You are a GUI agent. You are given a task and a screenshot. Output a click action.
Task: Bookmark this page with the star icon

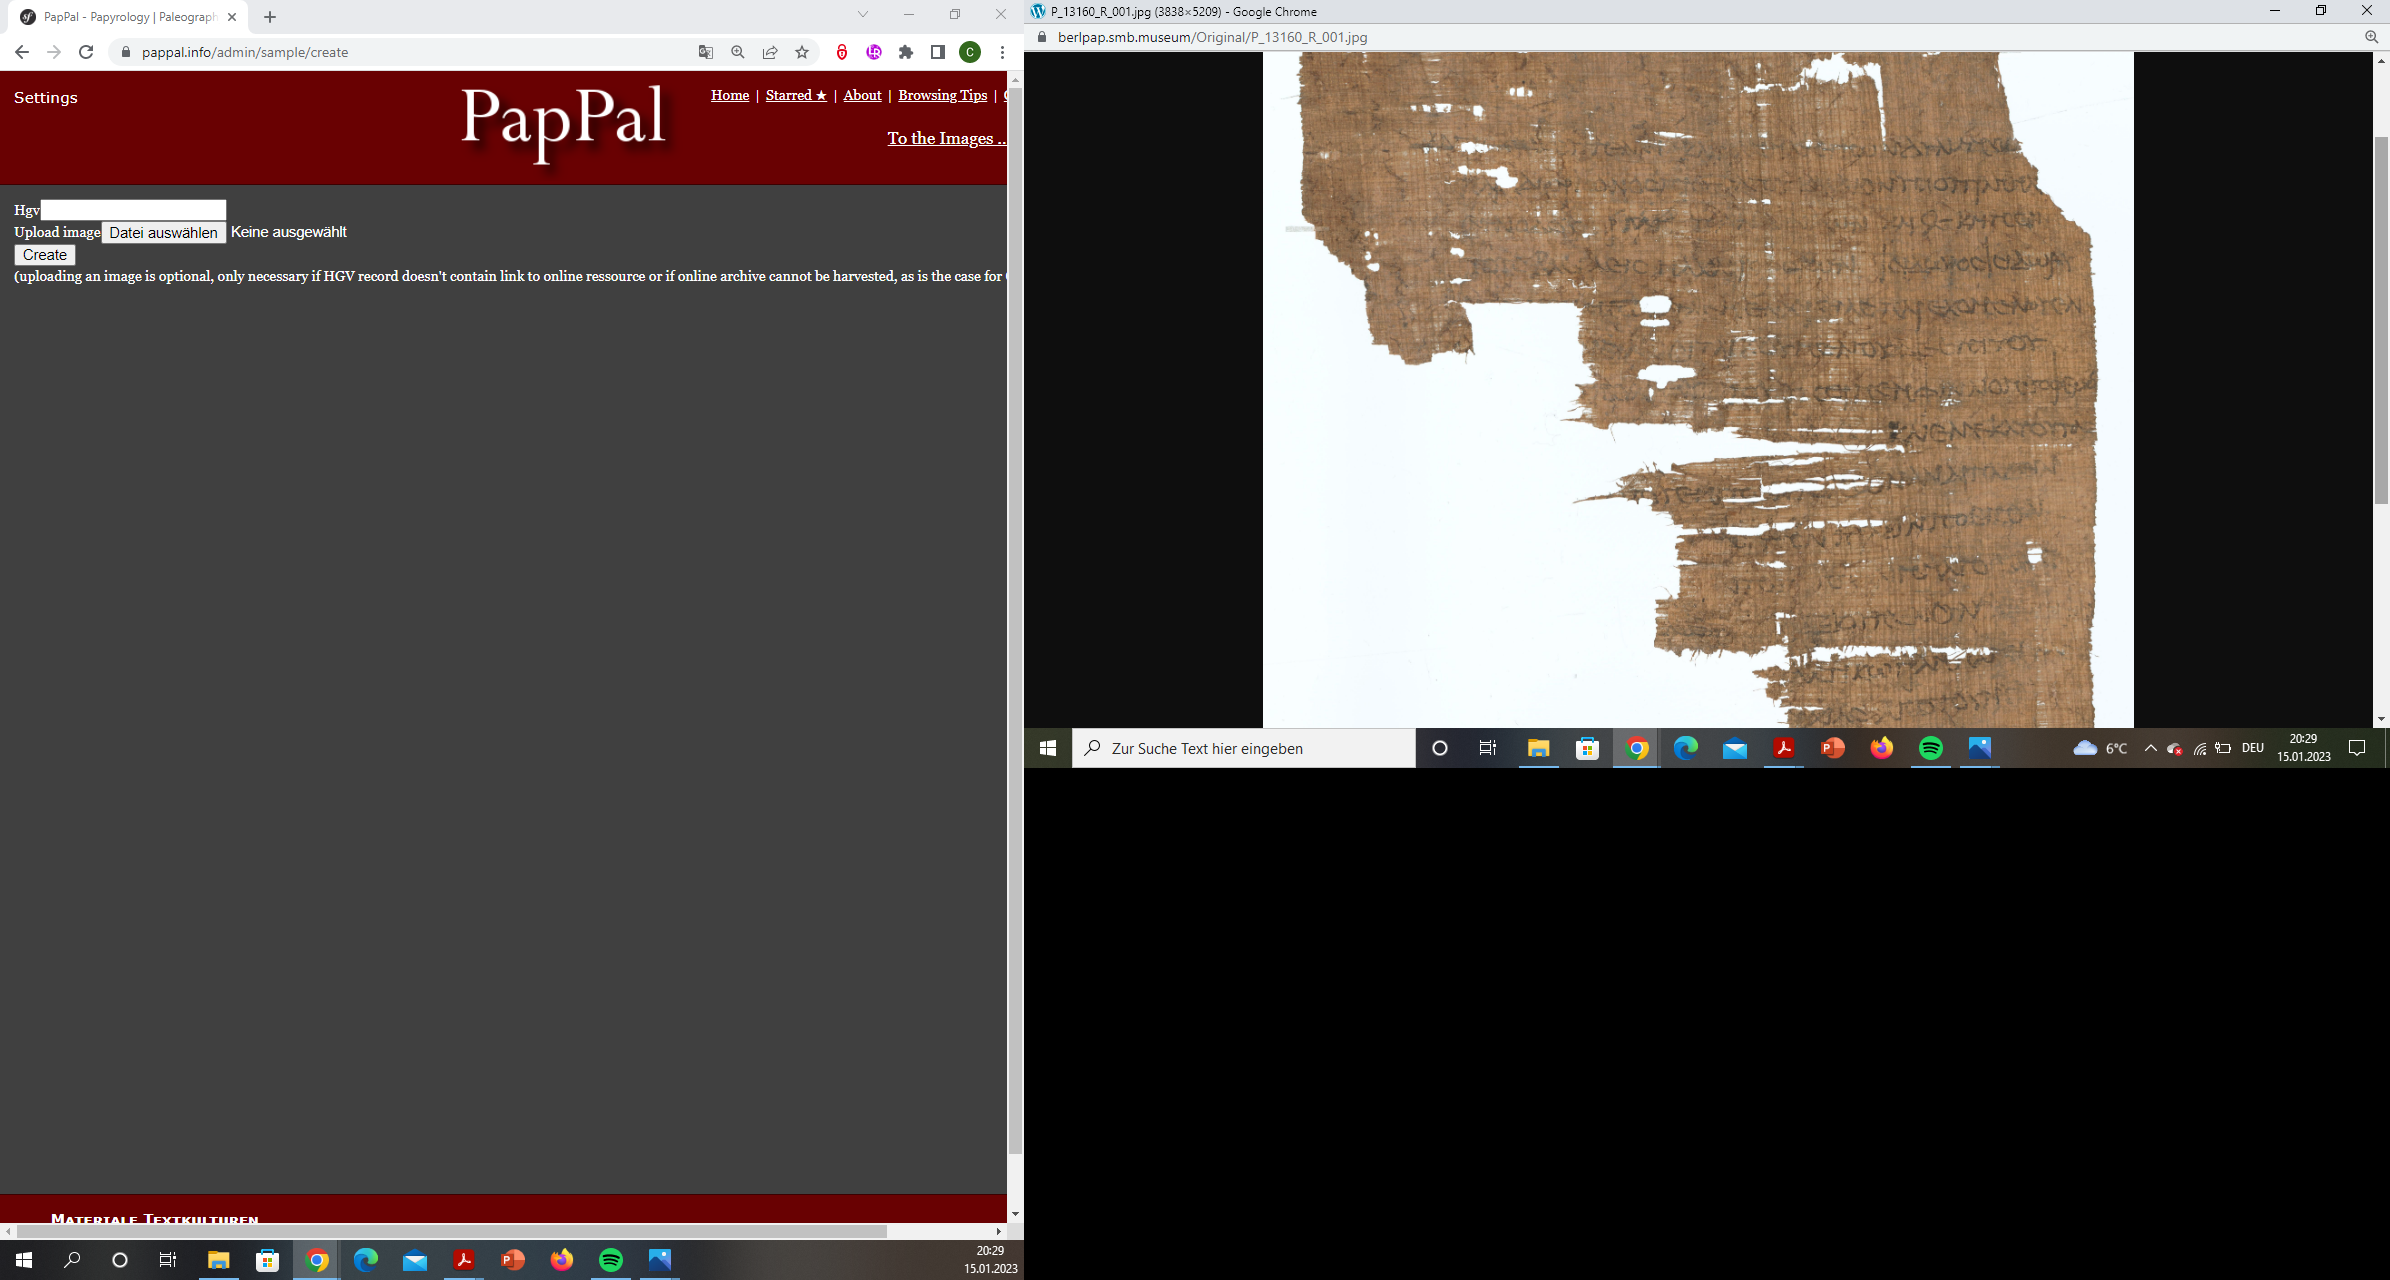[x=802, y=52]
